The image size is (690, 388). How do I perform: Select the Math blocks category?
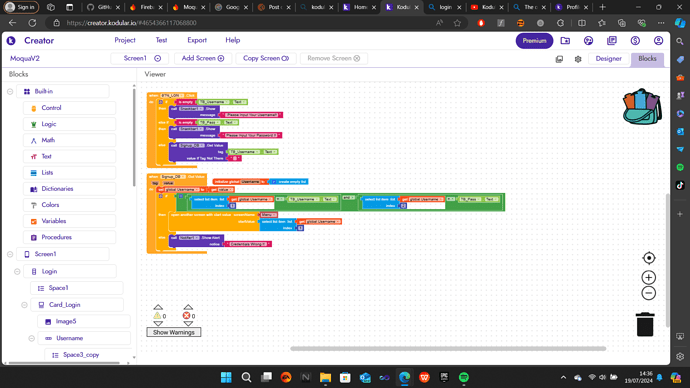pos(69,140)
